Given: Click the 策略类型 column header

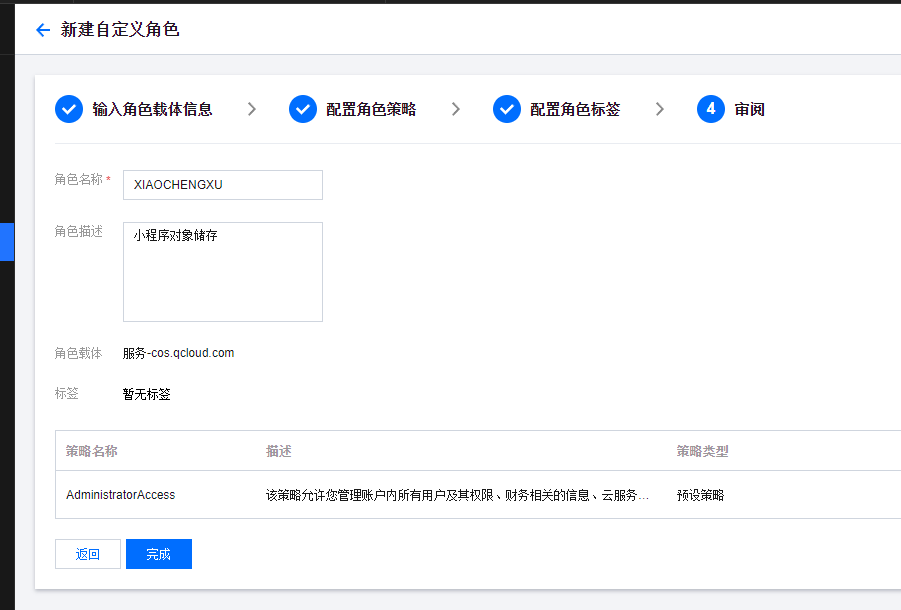Looking at the screenshot, I should click(702, 451).
